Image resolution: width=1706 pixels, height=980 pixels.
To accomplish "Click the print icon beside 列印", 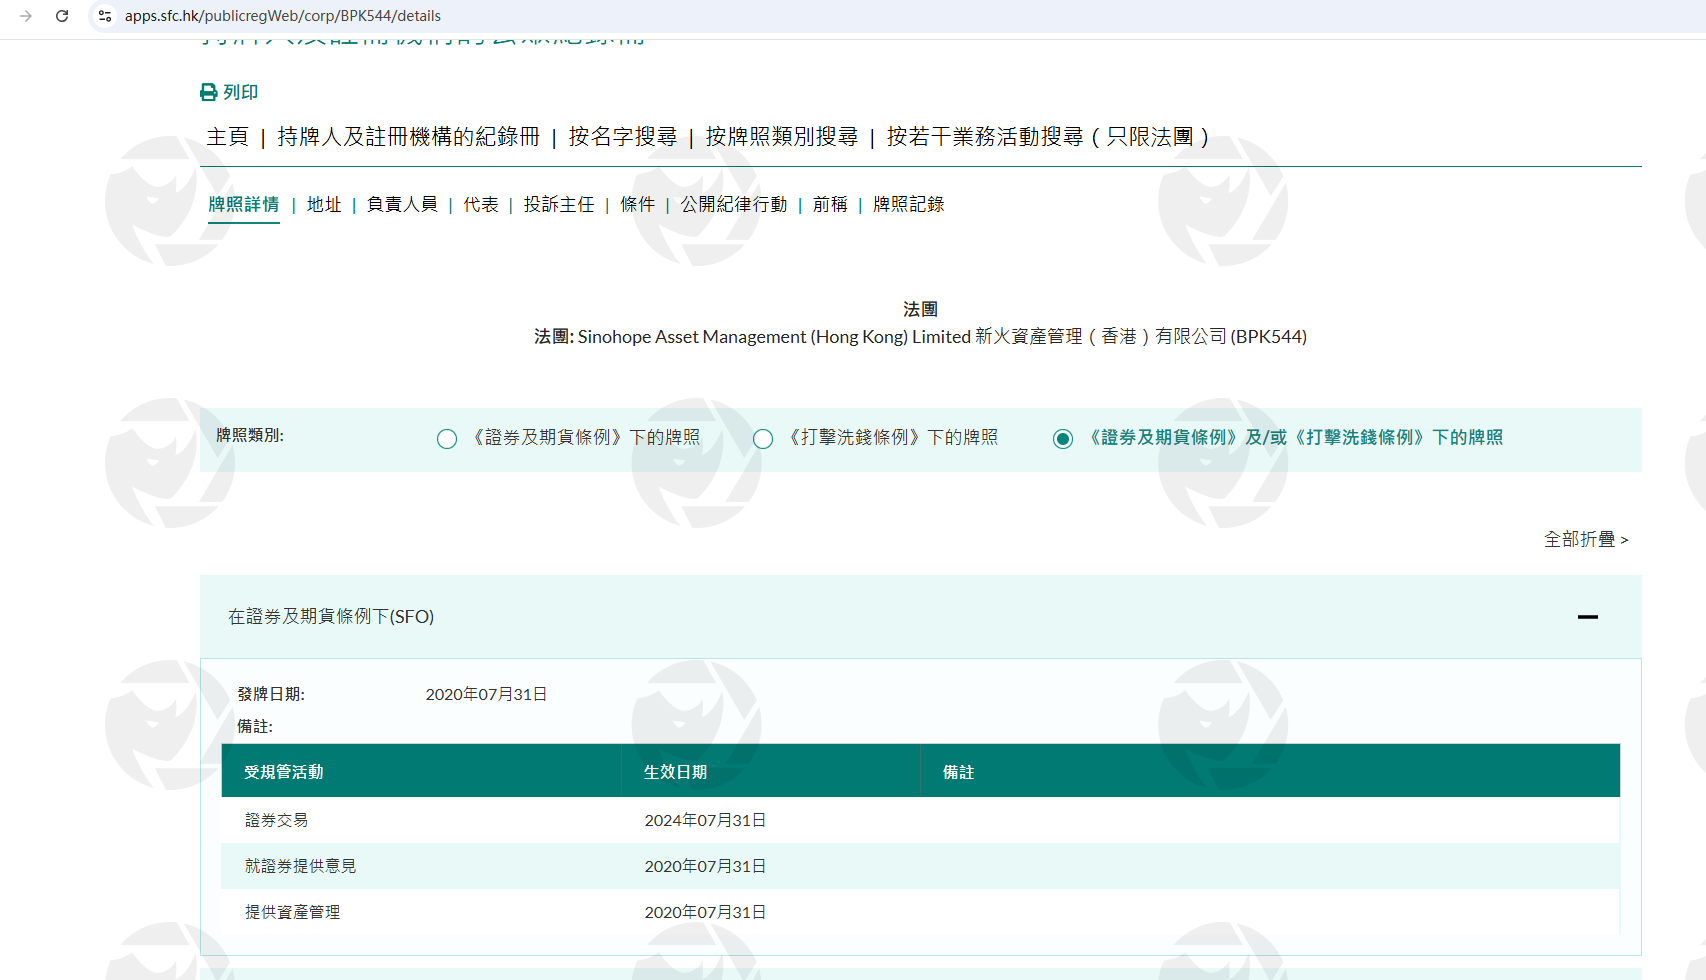I will [x=208, y=92].
